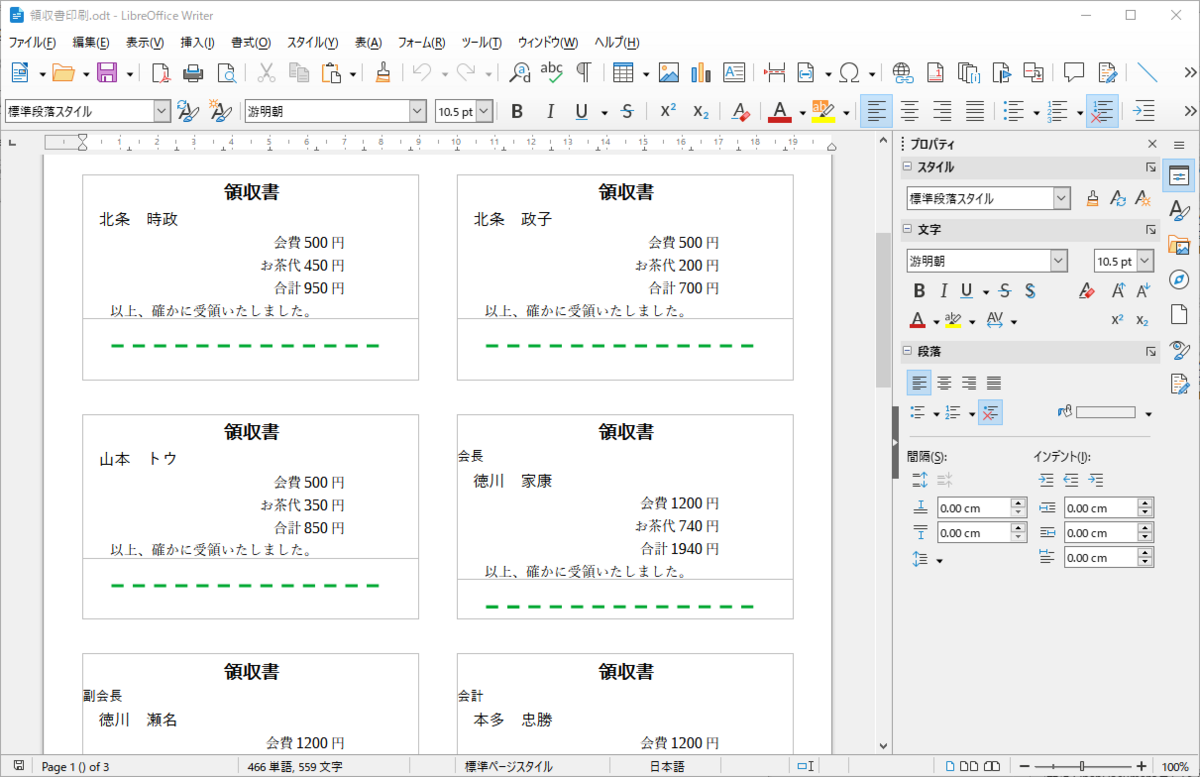The image size is (1200, 777).
Task: Toggle bold in the formatting toolbar
Action: [x=517, y=111]
